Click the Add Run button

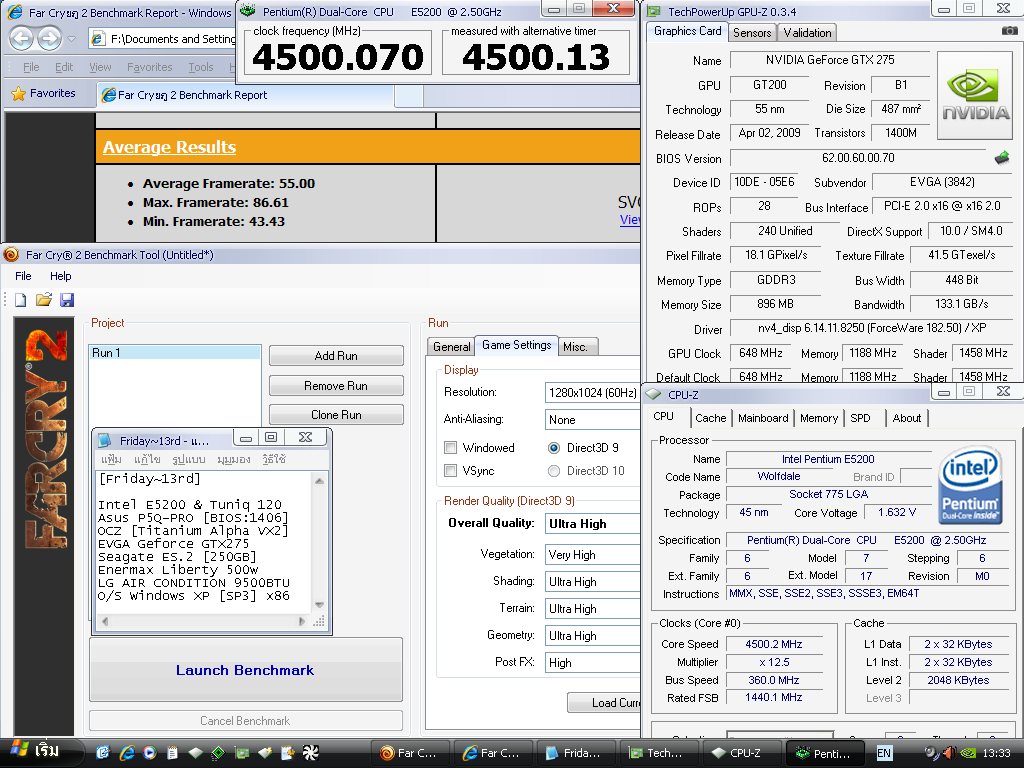(x=336, y=356)
